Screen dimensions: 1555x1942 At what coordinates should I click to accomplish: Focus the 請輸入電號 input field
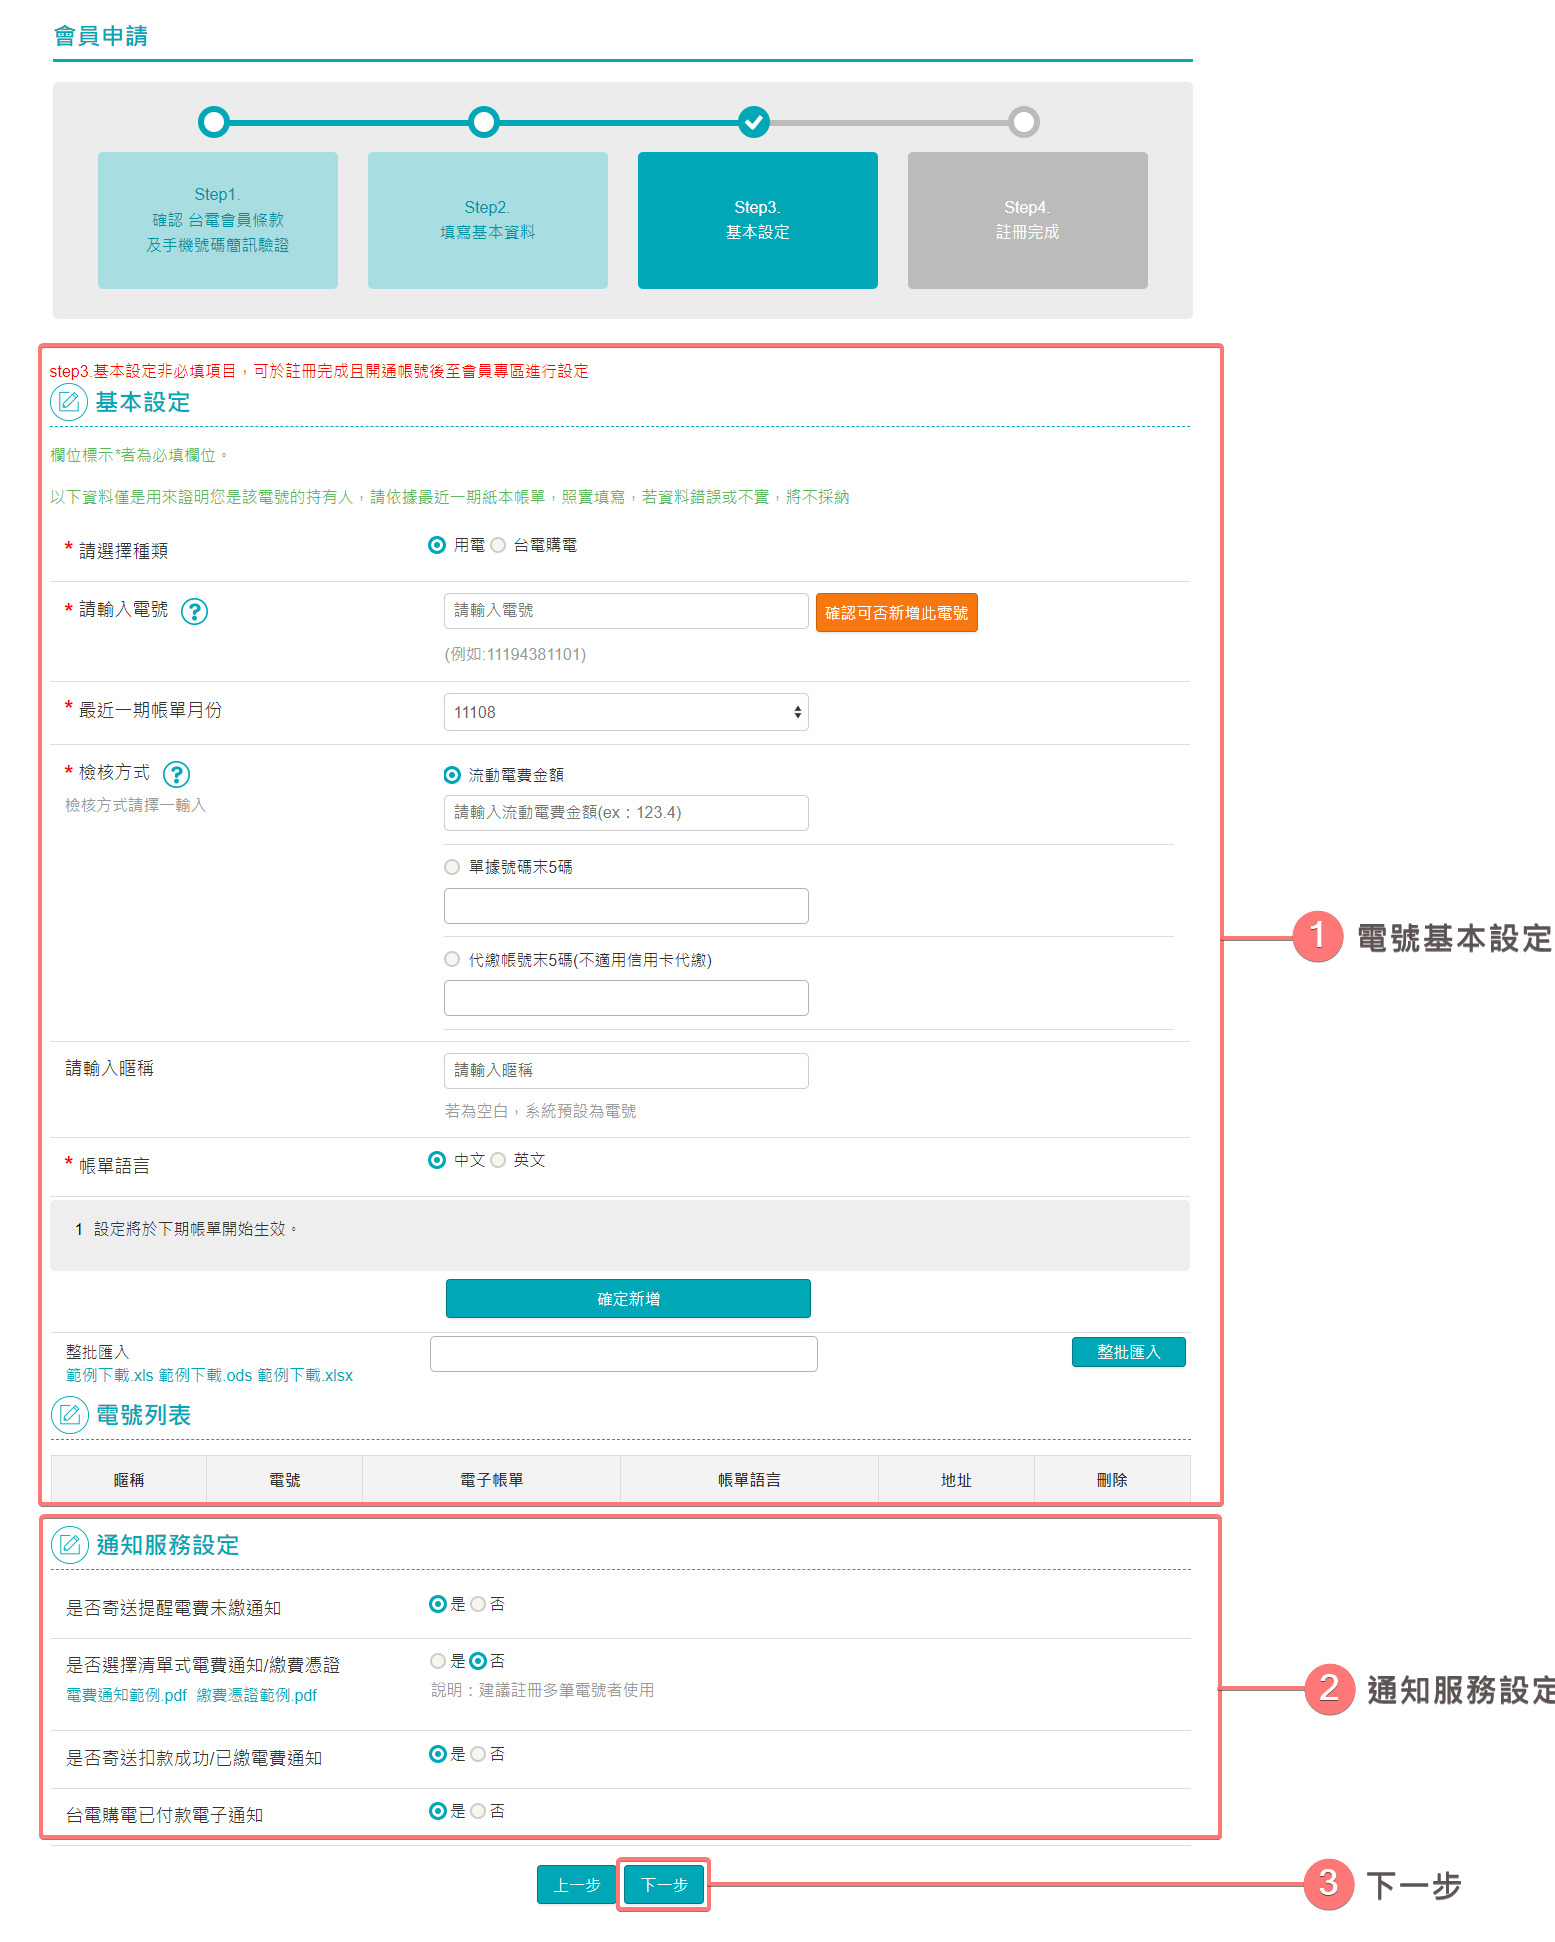click(626, 611)
